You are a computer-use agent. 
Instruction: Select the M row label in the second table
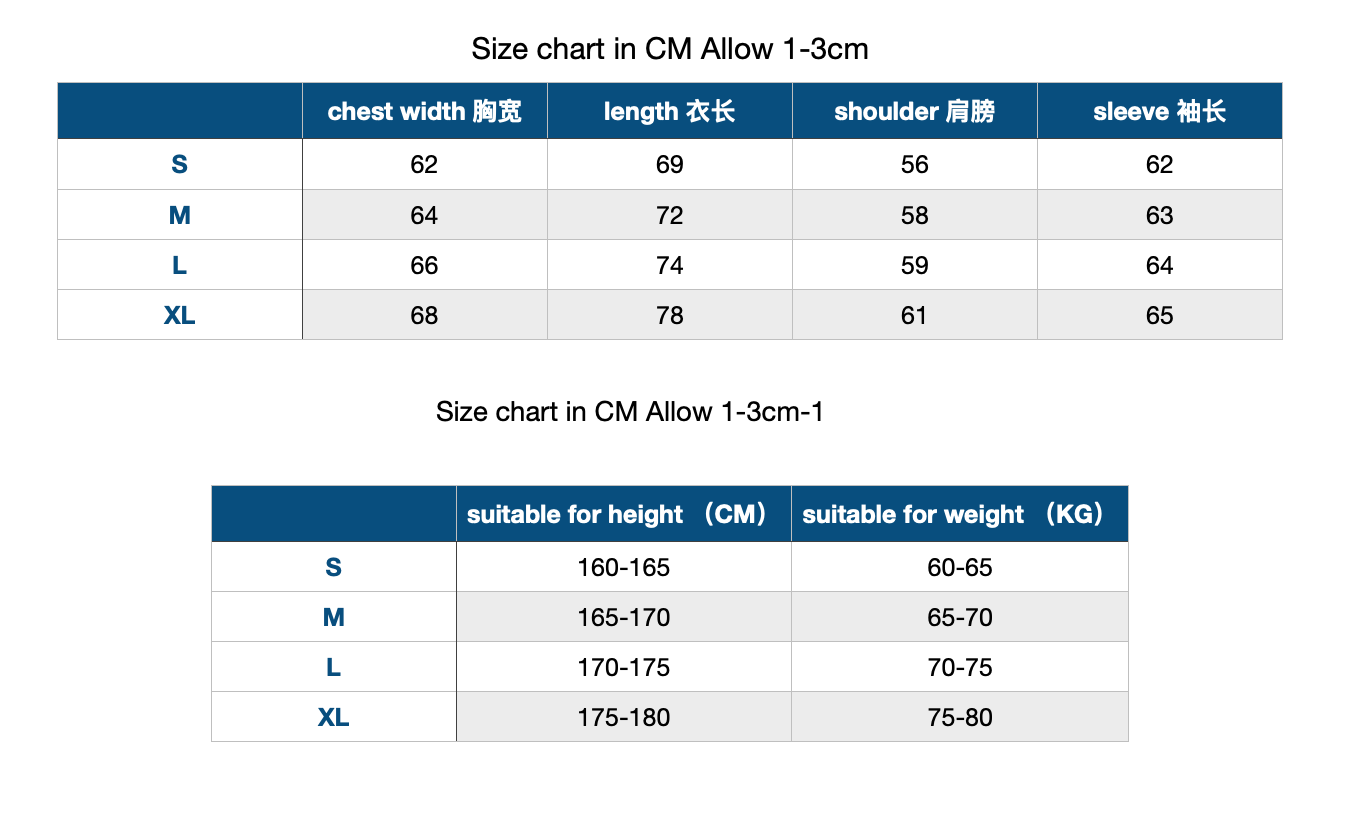coord(334,618)
